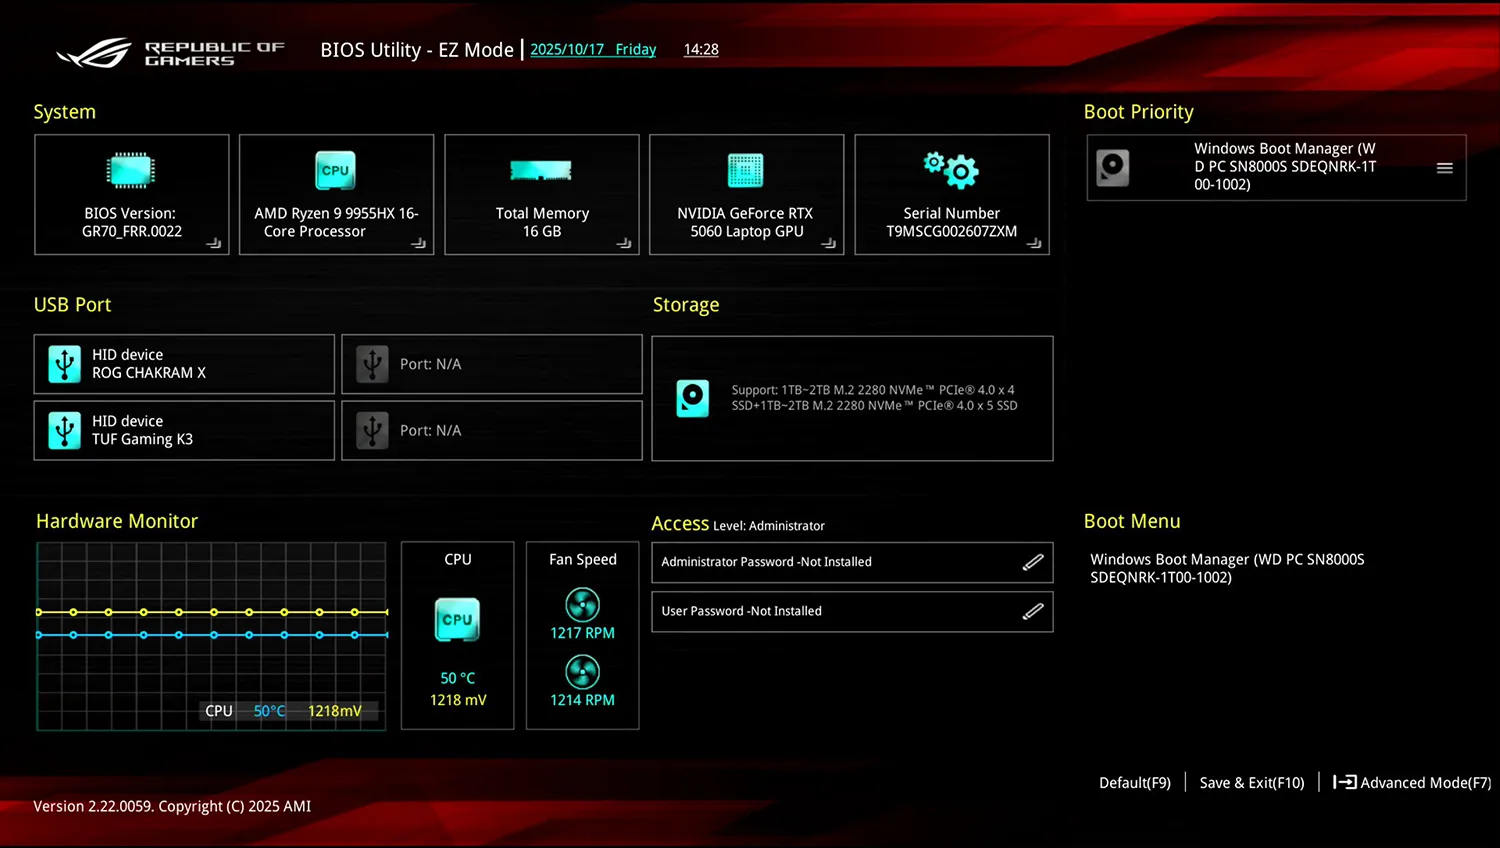
Task: Click the drive icon in the Storage section
Action: pyautogui.click(x=693, y=398)
